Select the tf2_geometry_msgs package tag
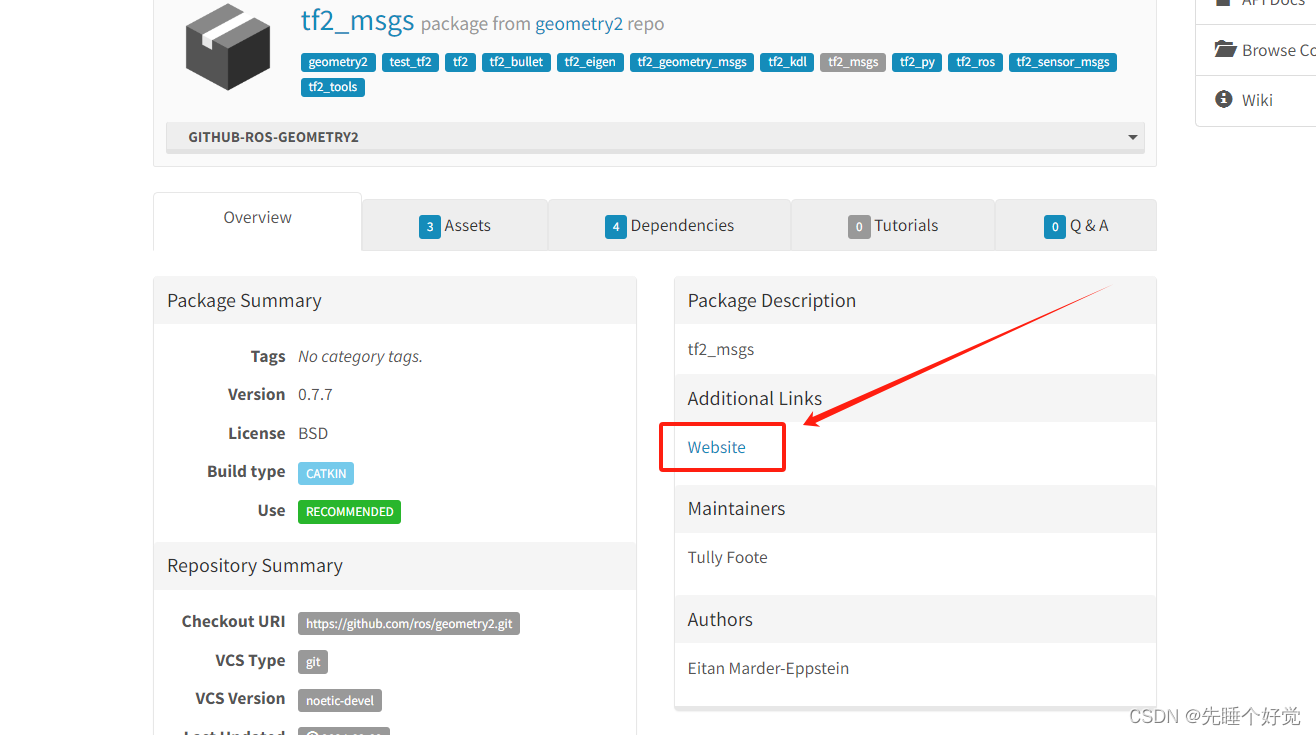1316x735 pixels. [x=692, y=62]
